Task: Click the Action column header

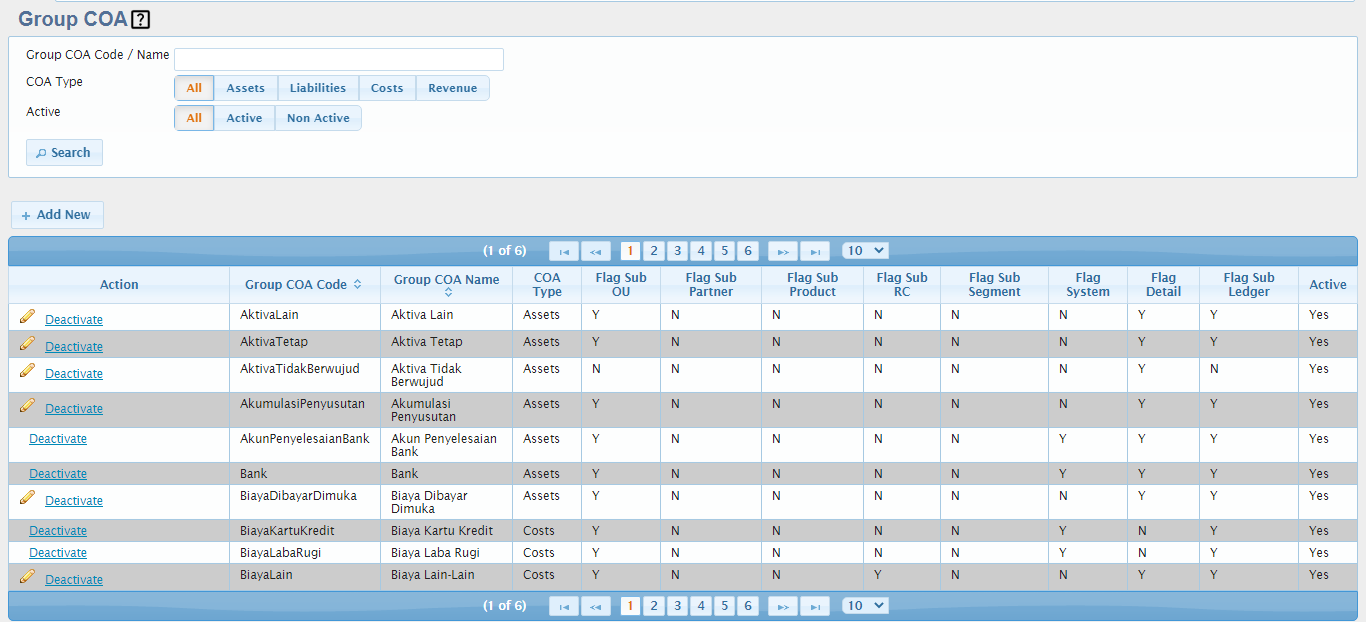Action: click(119, 285)
